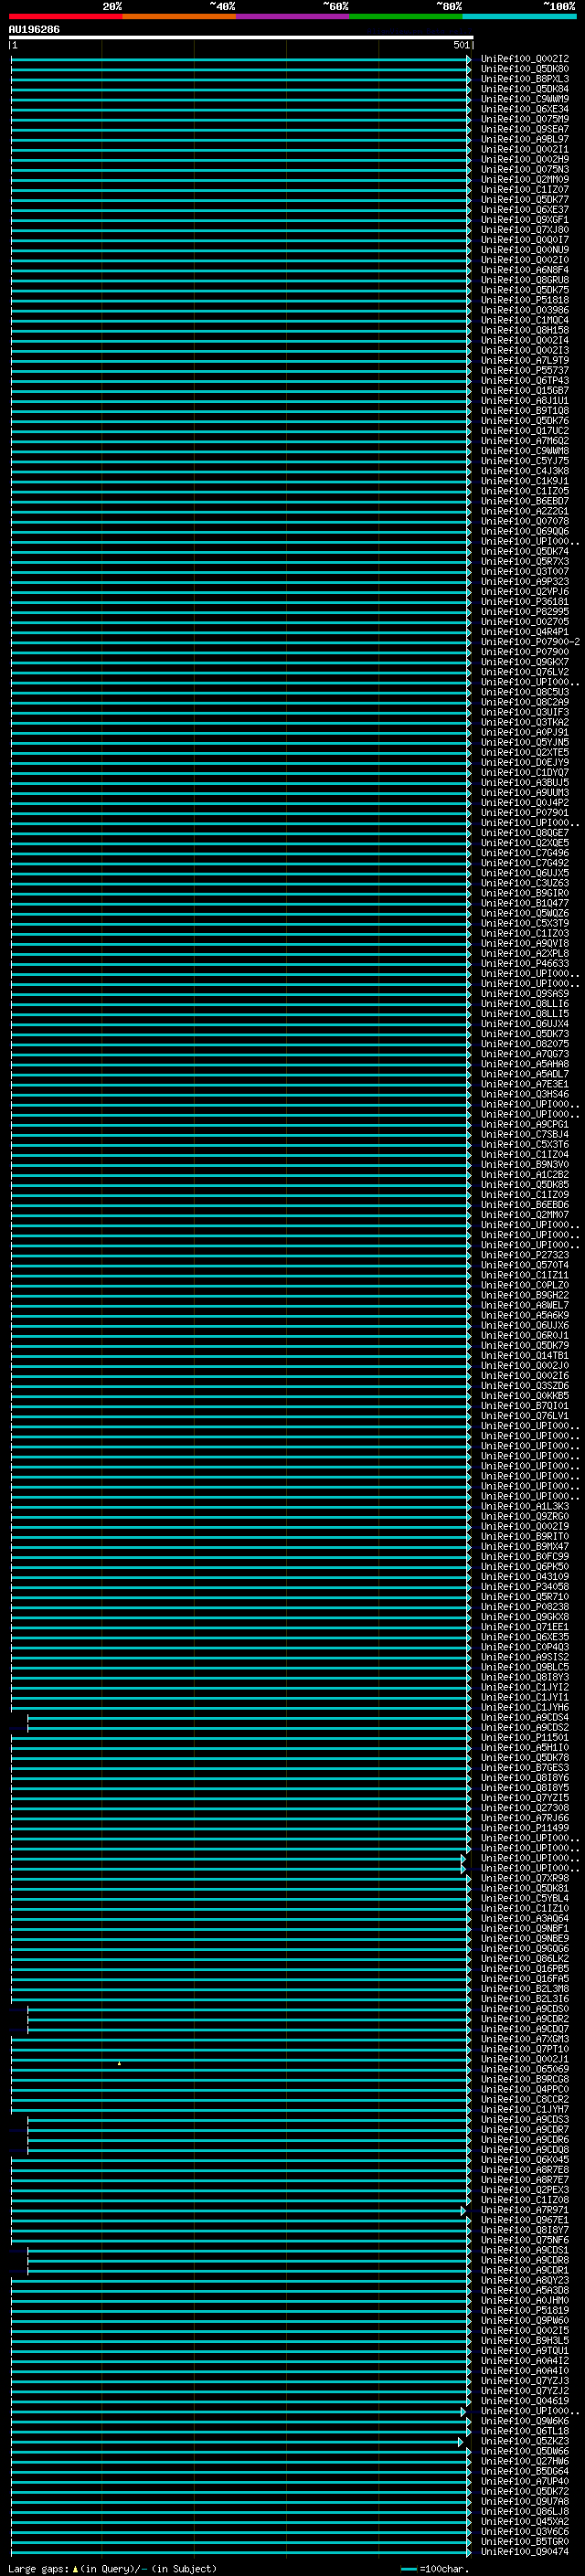Image resolution: width=585 pixels, height=2576 pixels.
Task: Open hit UniRef100_Q5DK84
Action: click(x=525, y=89)
